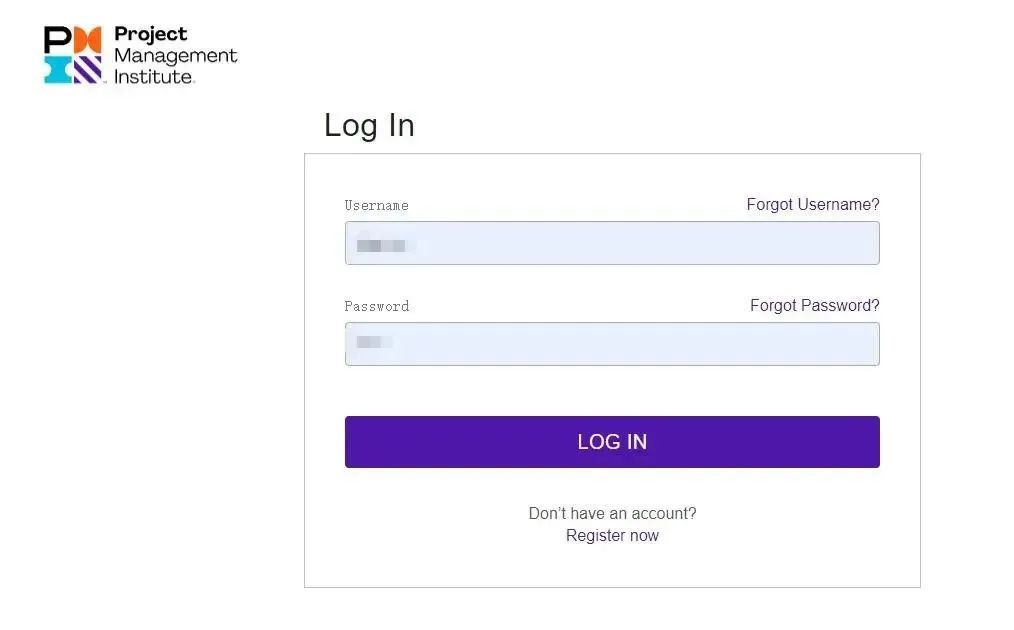The width and height of the screenshot is (1014, 630).
Task: Open the Forgot Username? link
Action: point(812,204)
